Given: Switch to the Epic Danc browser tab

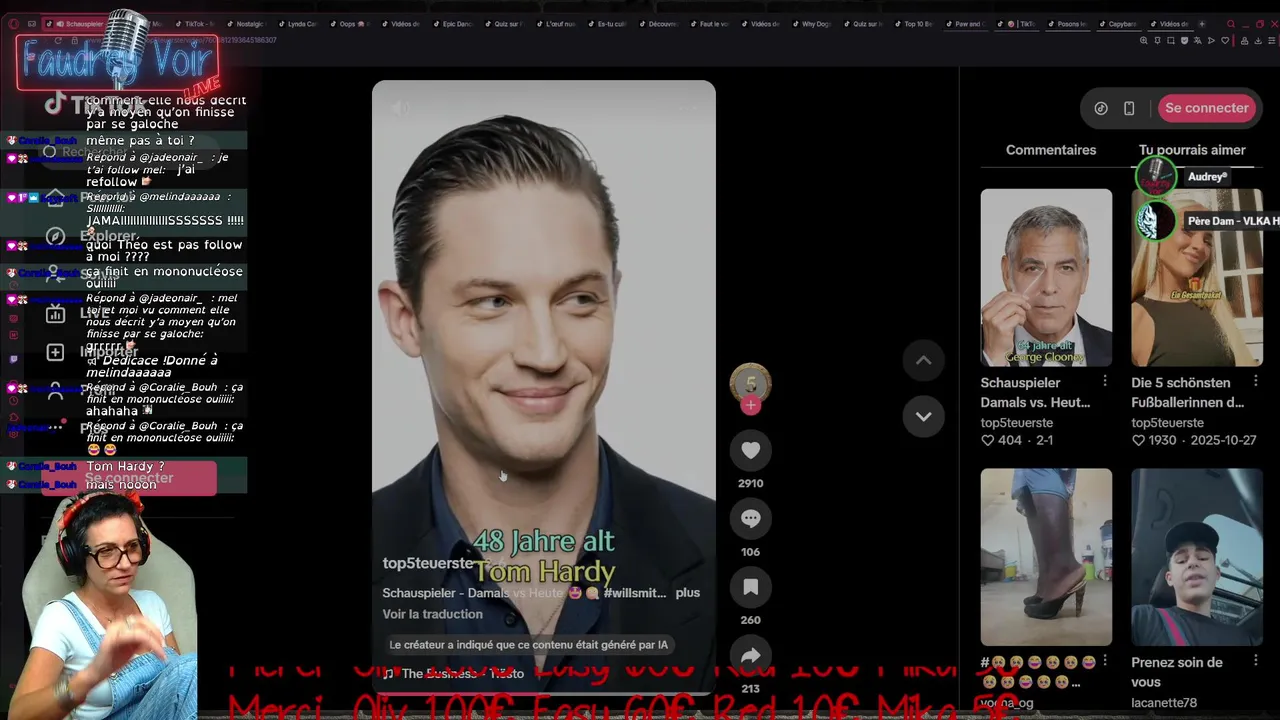Looking at the screenshot, I should [452, 24].
